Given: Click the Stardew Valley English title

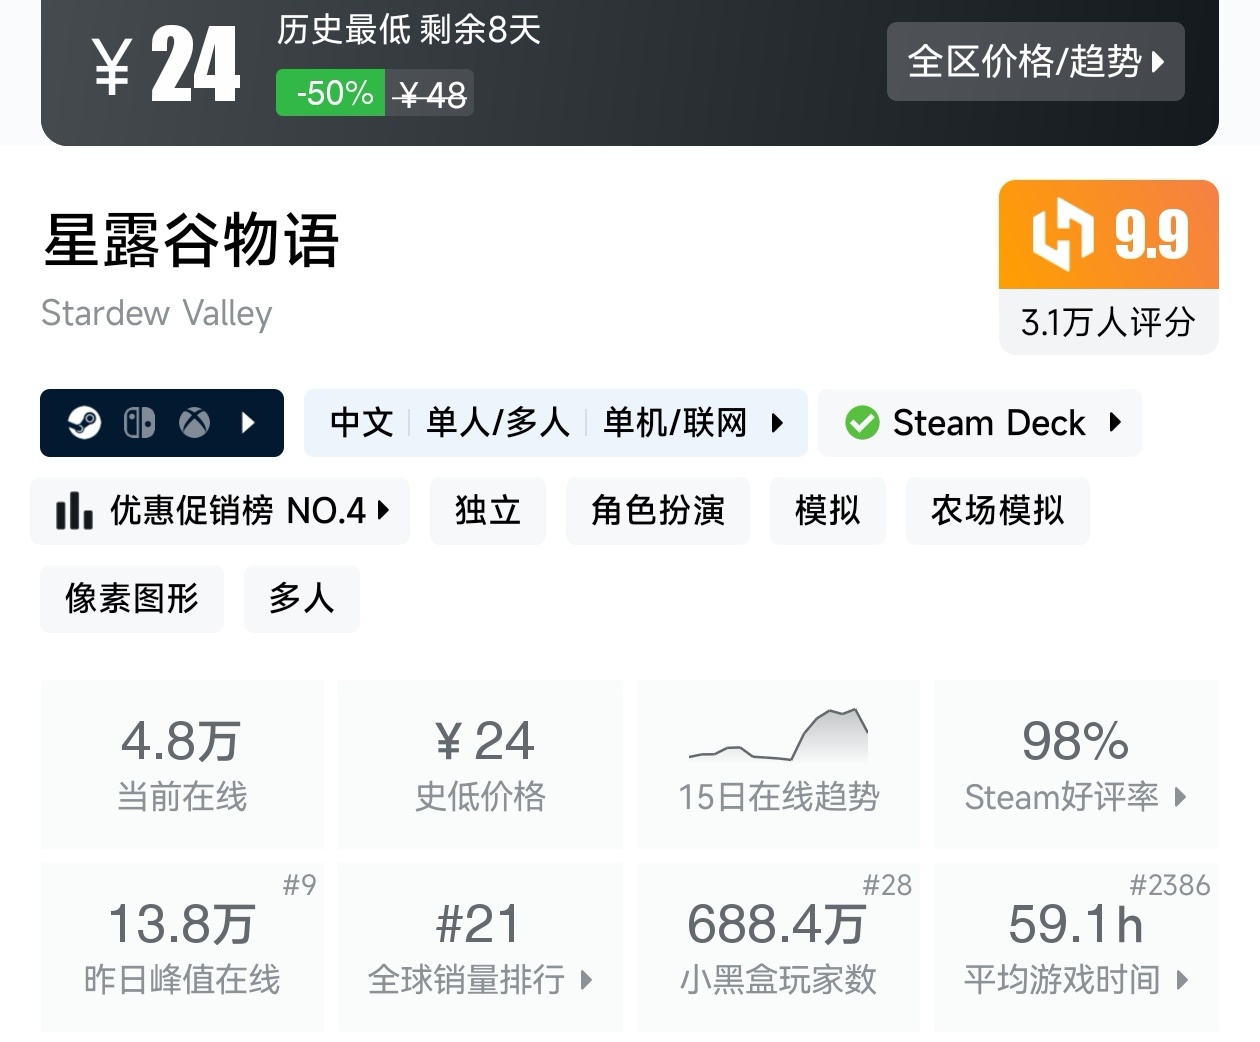Looking at the screenshot, I should coord(157,313).
